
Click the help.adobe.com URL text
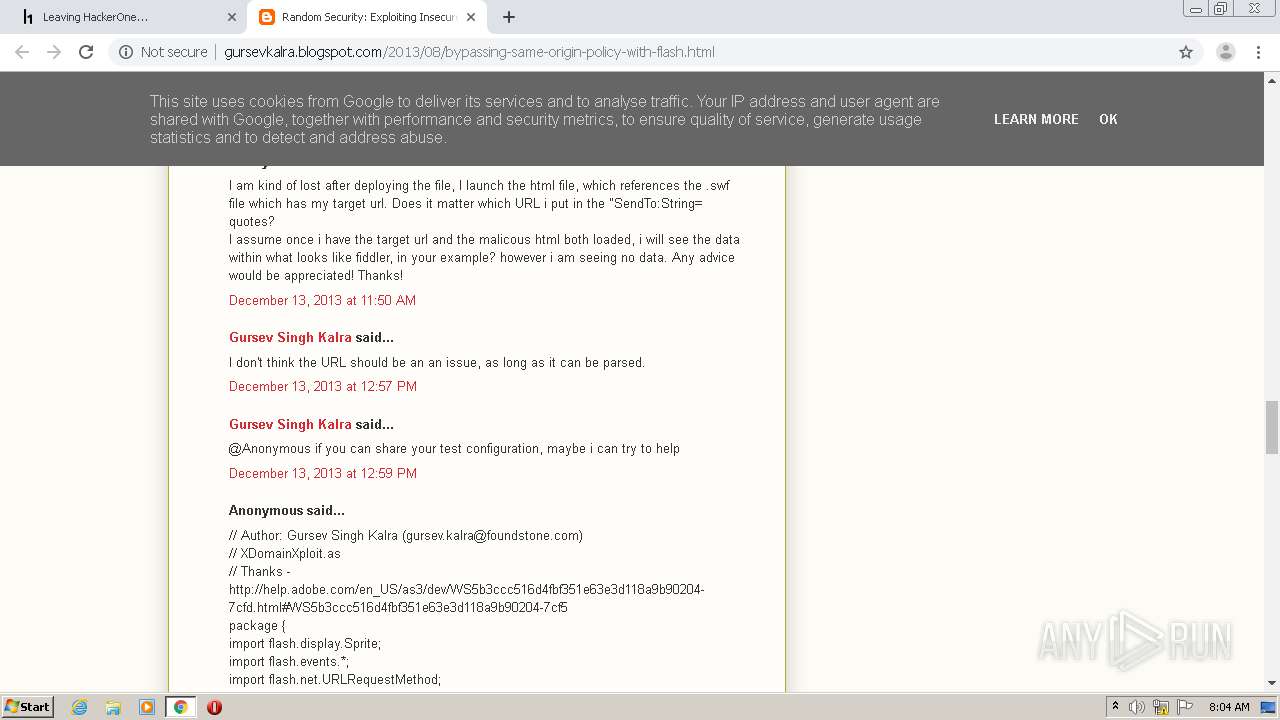[467, 598]
